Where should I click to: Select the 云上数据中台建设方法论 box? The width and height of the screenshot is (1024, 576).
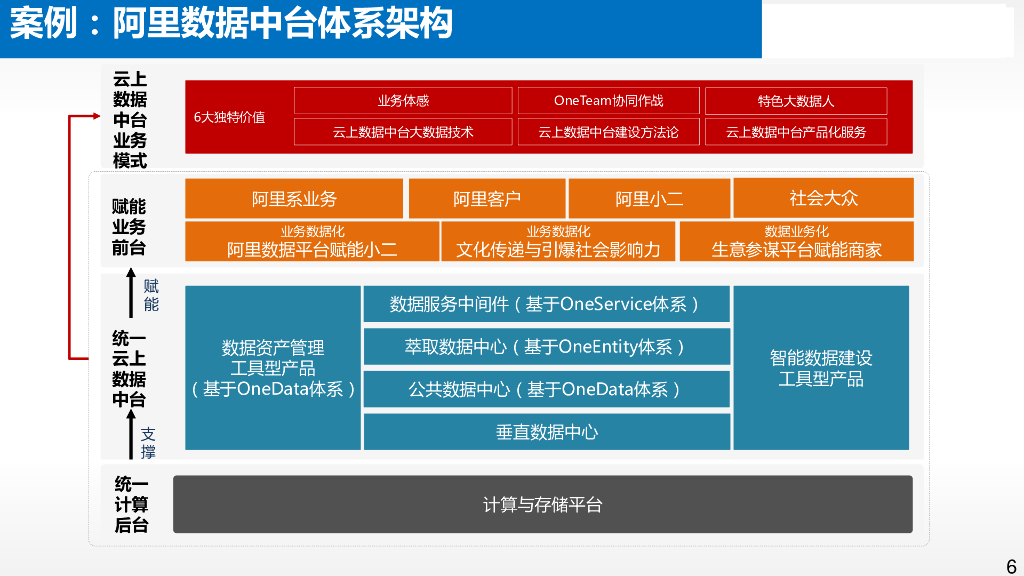(x=609, y=132)
